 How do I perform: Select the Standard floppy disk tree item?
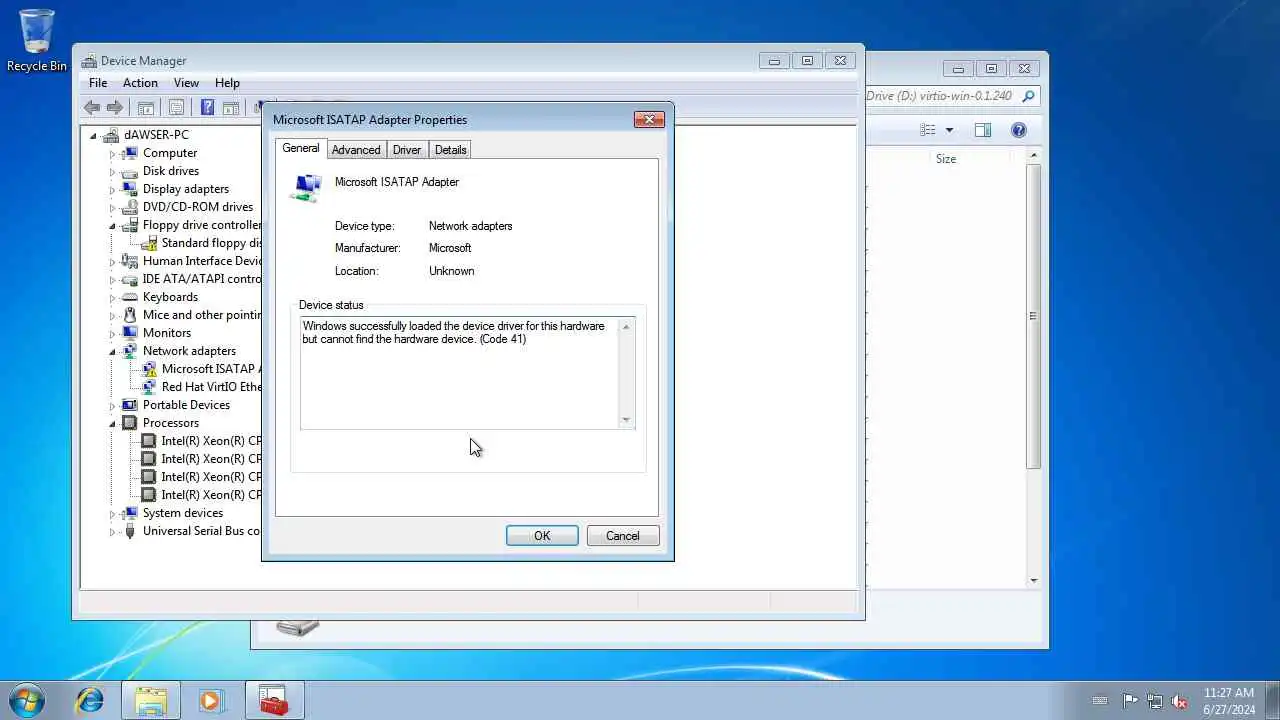[x=210, y=243]
